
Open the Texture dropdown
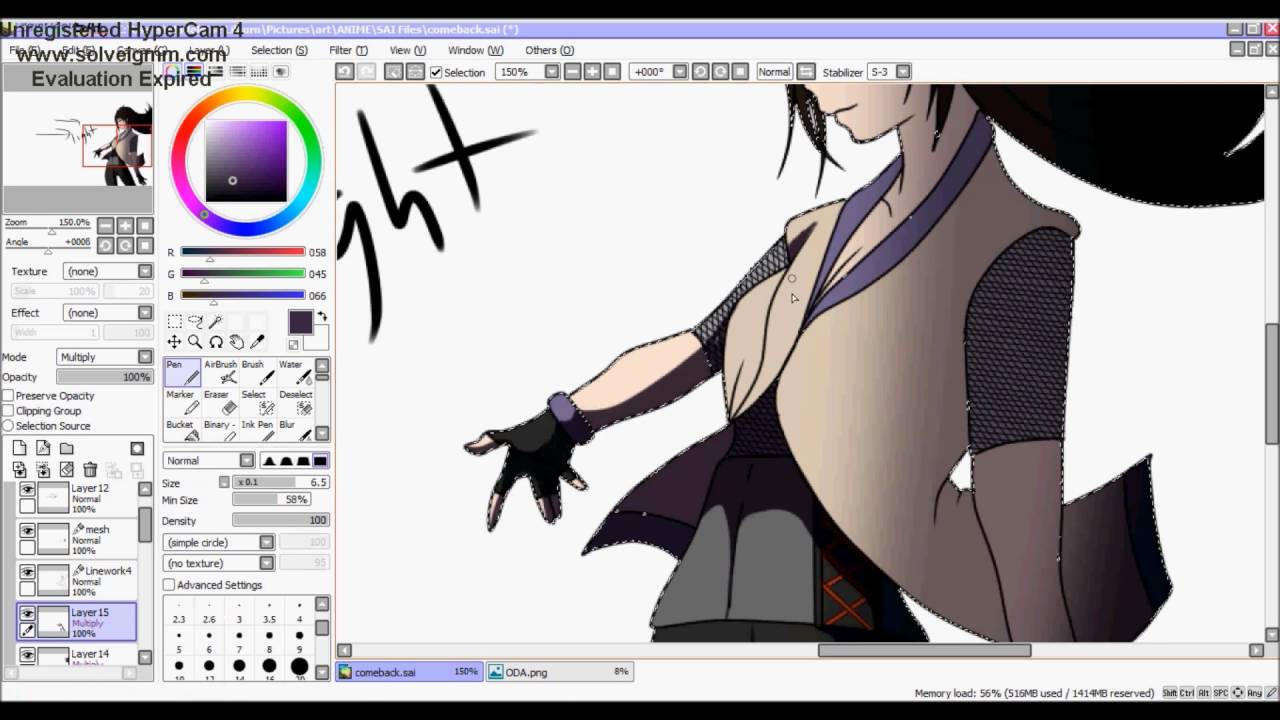pyautogui.click(x=108, y=271)
